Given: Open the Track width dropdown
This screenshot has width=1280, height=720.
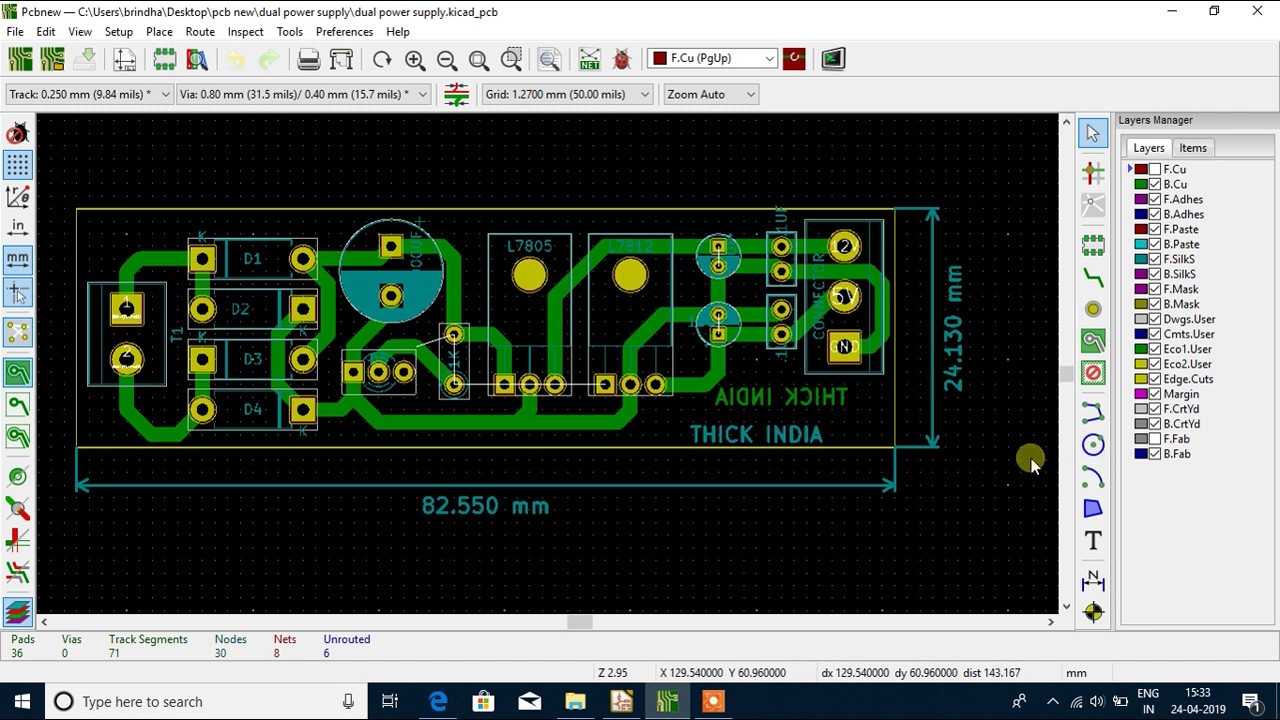Looking at the screenshot, I should tap(88, 94).
